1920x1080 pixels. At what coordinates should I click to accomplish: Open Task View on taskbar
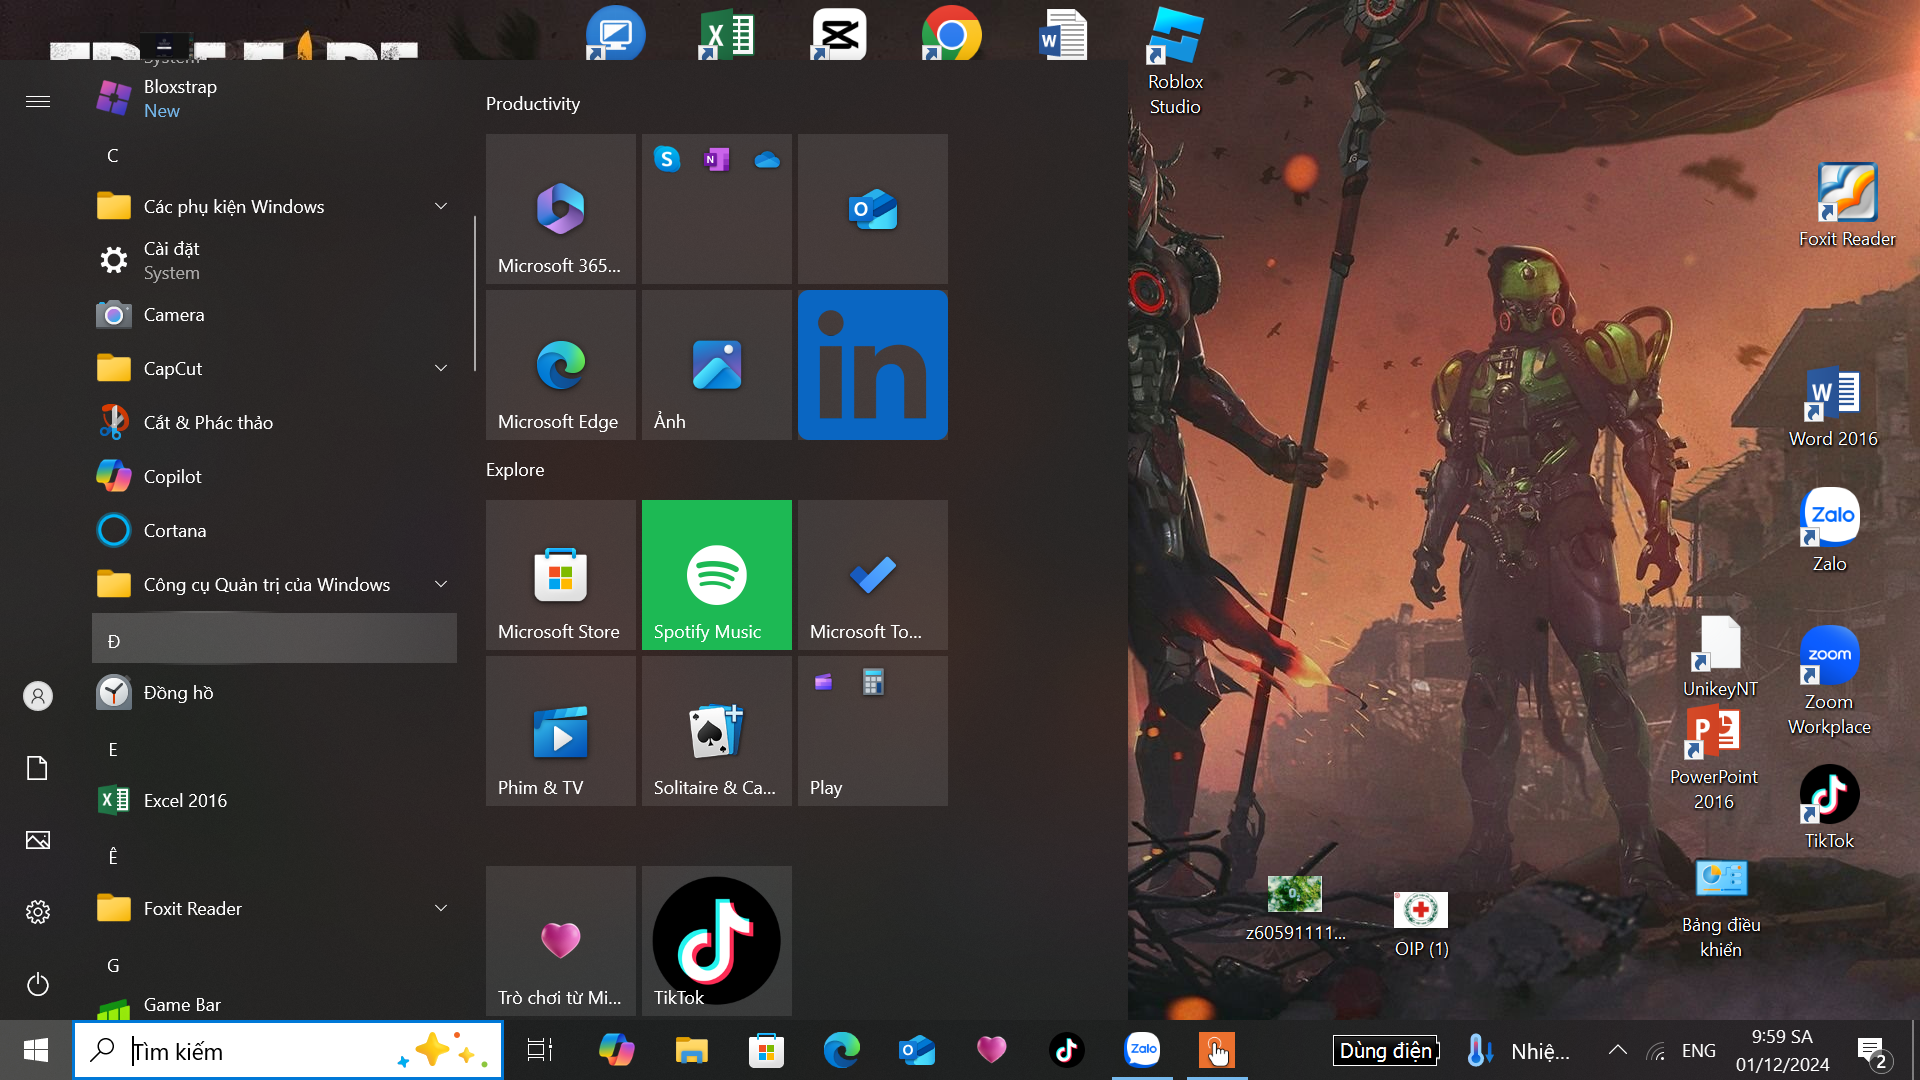pos(540,1050)
